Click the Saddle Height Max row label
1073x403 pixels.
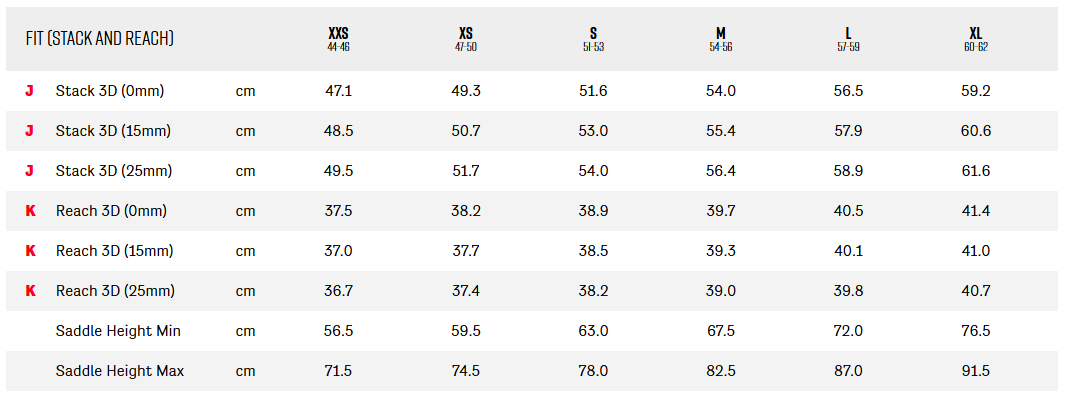120,371
